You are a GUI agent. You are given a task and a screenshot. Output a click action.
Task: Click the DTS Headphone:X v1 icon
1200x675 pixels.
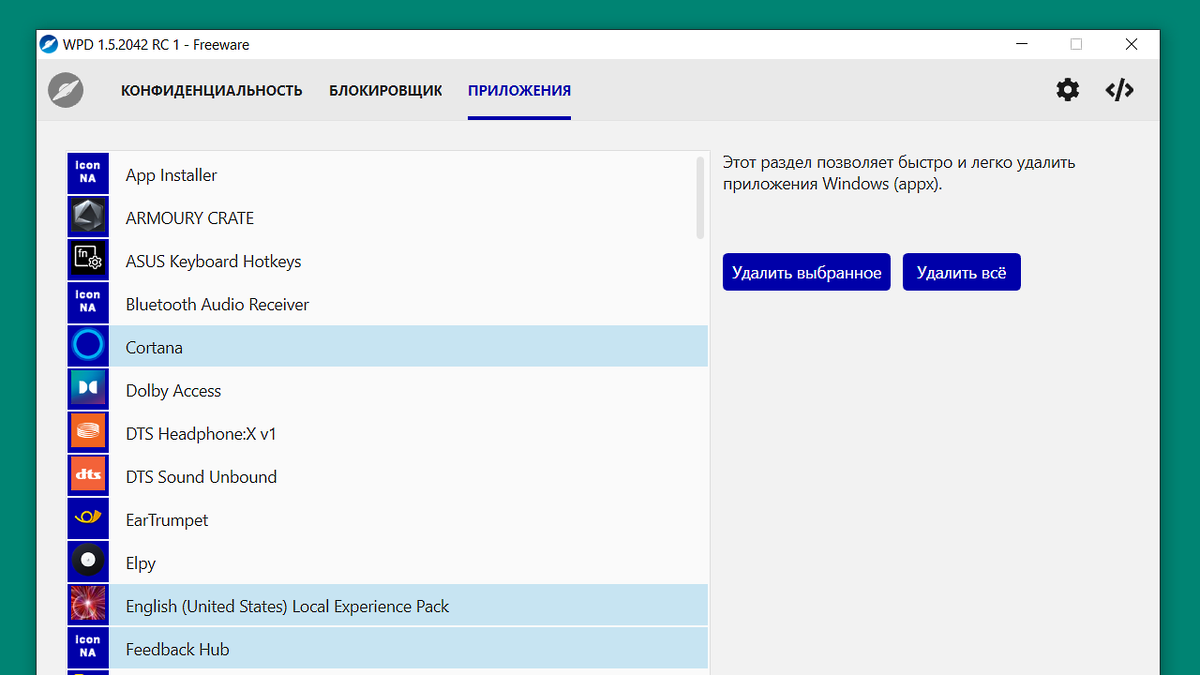(x=88, y=433)
